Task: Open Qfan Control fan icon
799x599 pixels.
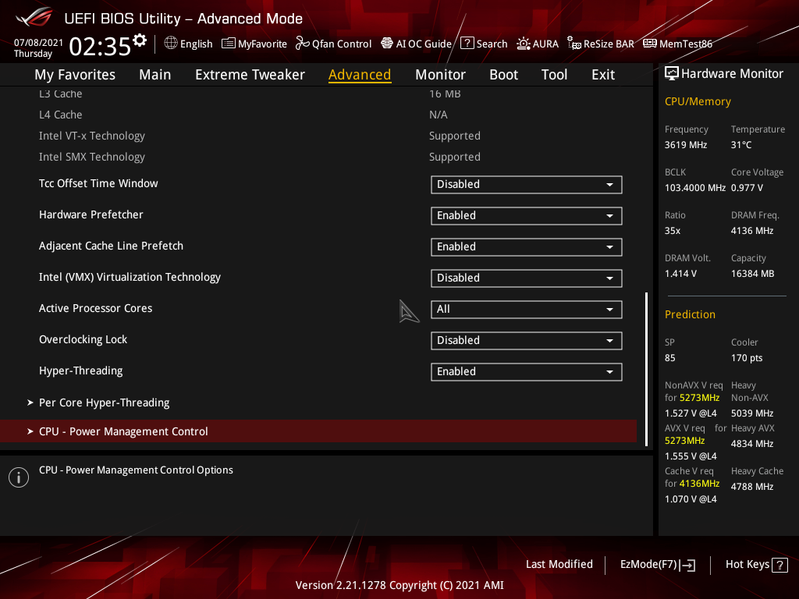Action: coord(302,43)
